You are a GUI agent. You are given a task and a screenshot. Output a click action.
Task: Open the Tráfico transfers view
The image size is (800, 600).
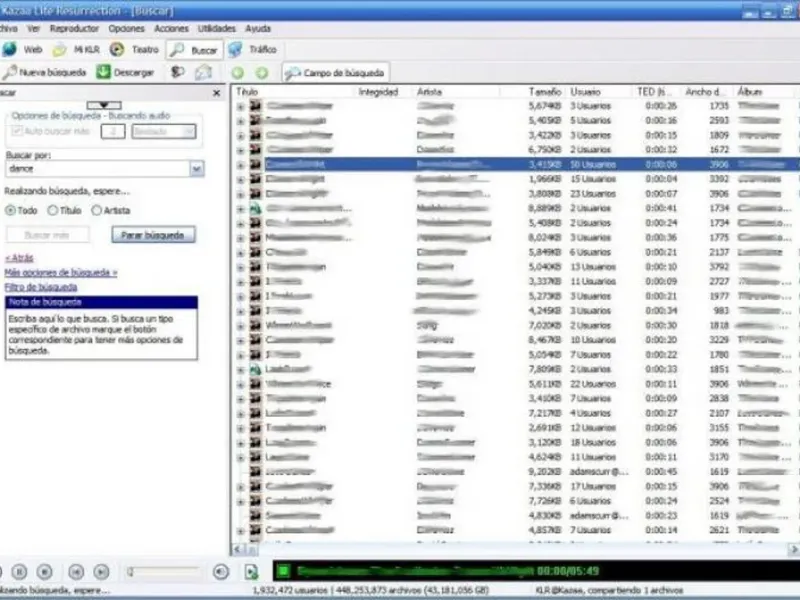[x=253, y=49]
